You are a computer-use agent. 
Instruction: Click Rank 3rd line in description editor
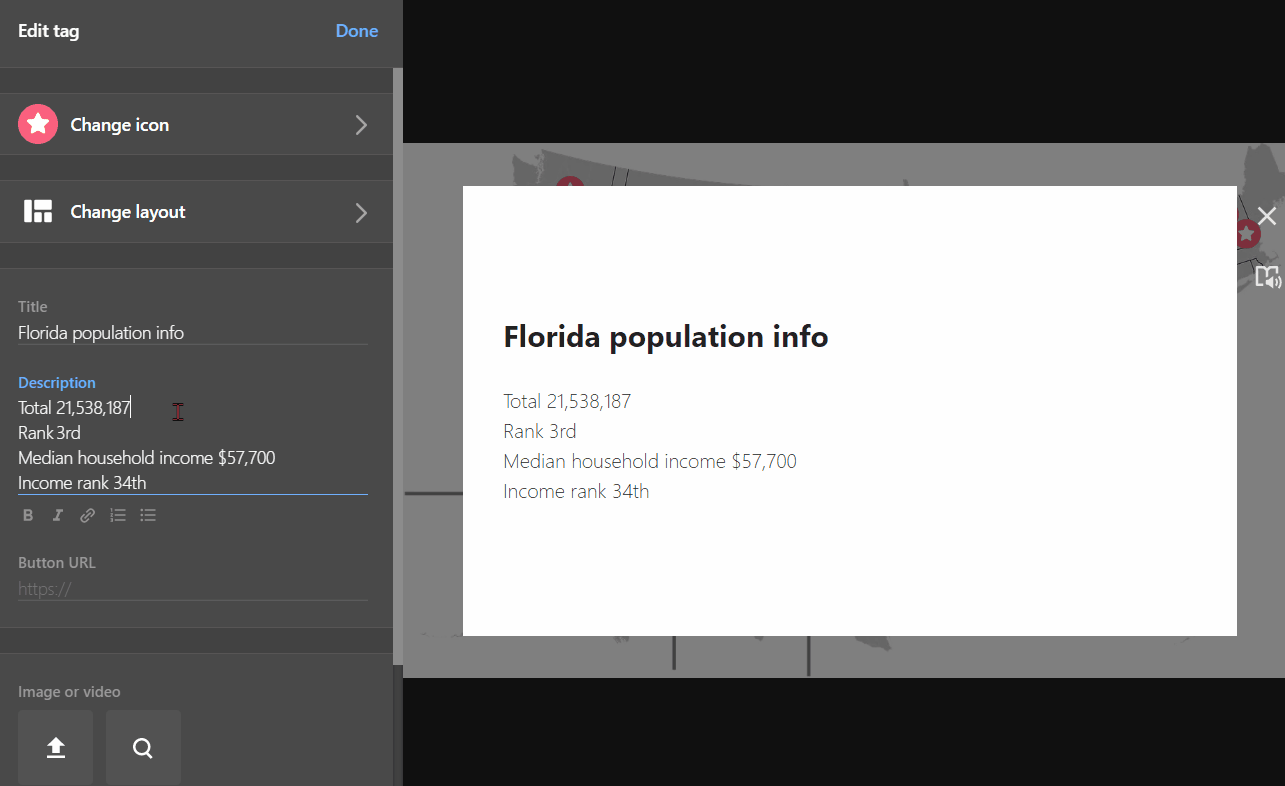click(x=49, y=433)
